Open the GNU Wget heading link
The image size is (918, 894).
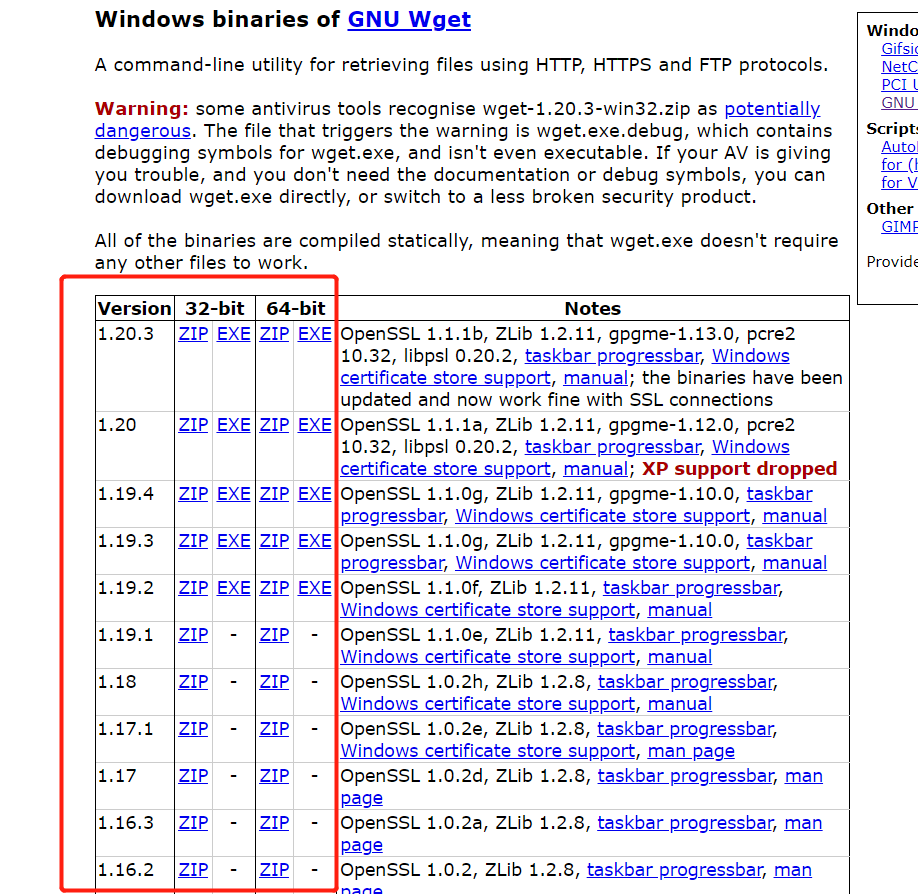pyautogui.click(x=409, y=19)
